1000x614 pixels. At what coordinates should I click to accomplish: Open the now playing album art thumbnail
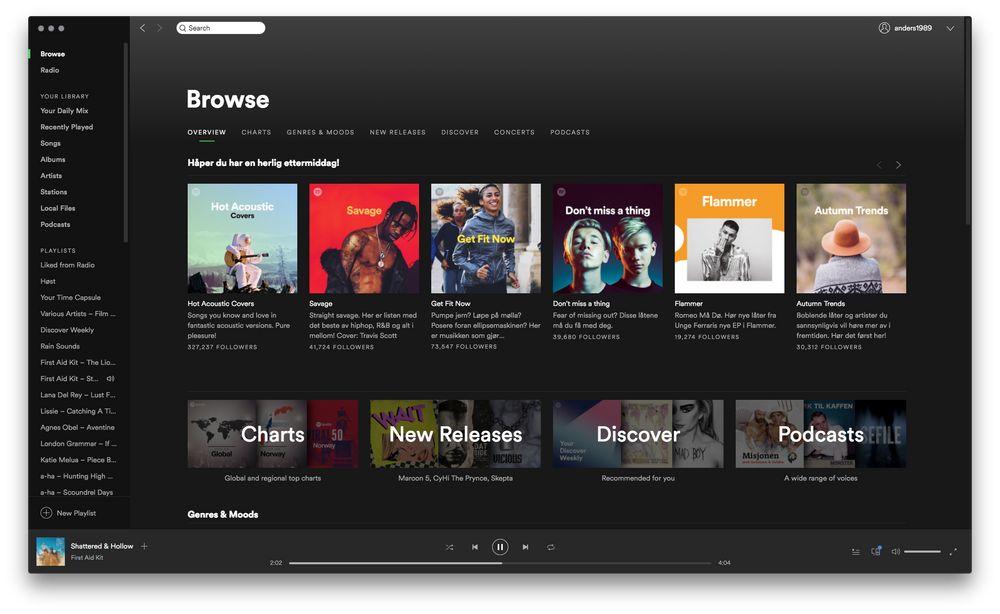coord(50,552)
